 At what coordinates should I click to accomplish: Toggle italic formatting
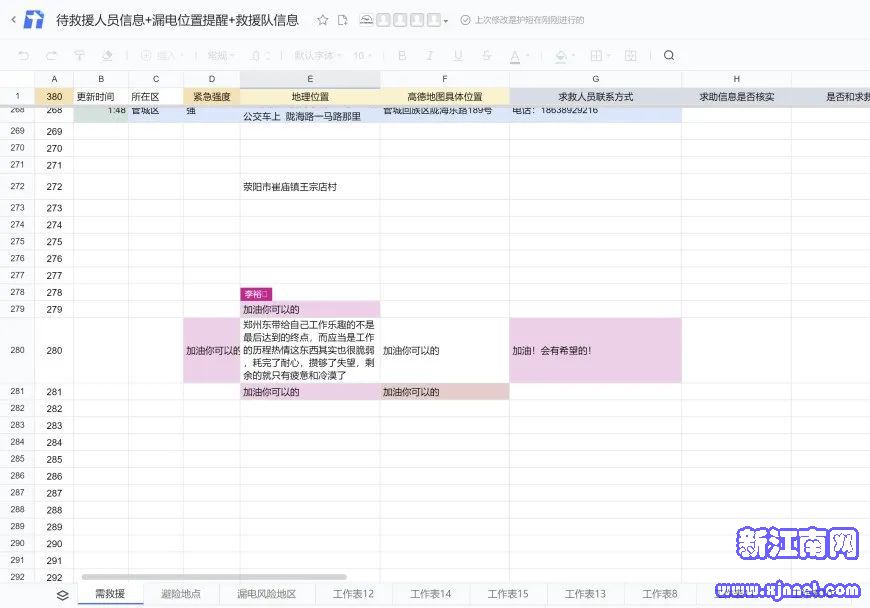coord(429,55)
